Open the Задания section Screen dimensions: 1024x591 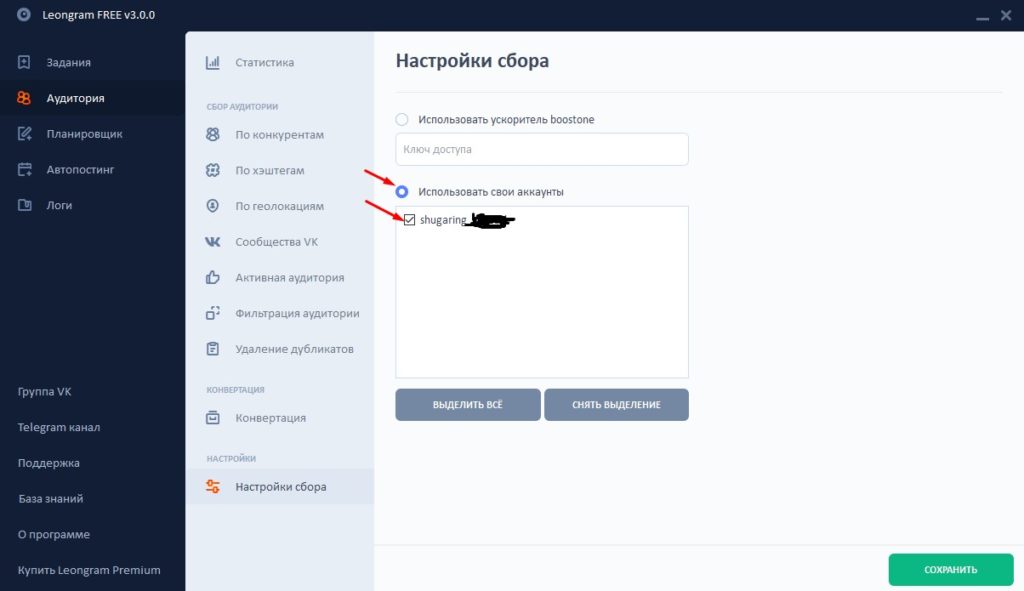click(92, 62)
